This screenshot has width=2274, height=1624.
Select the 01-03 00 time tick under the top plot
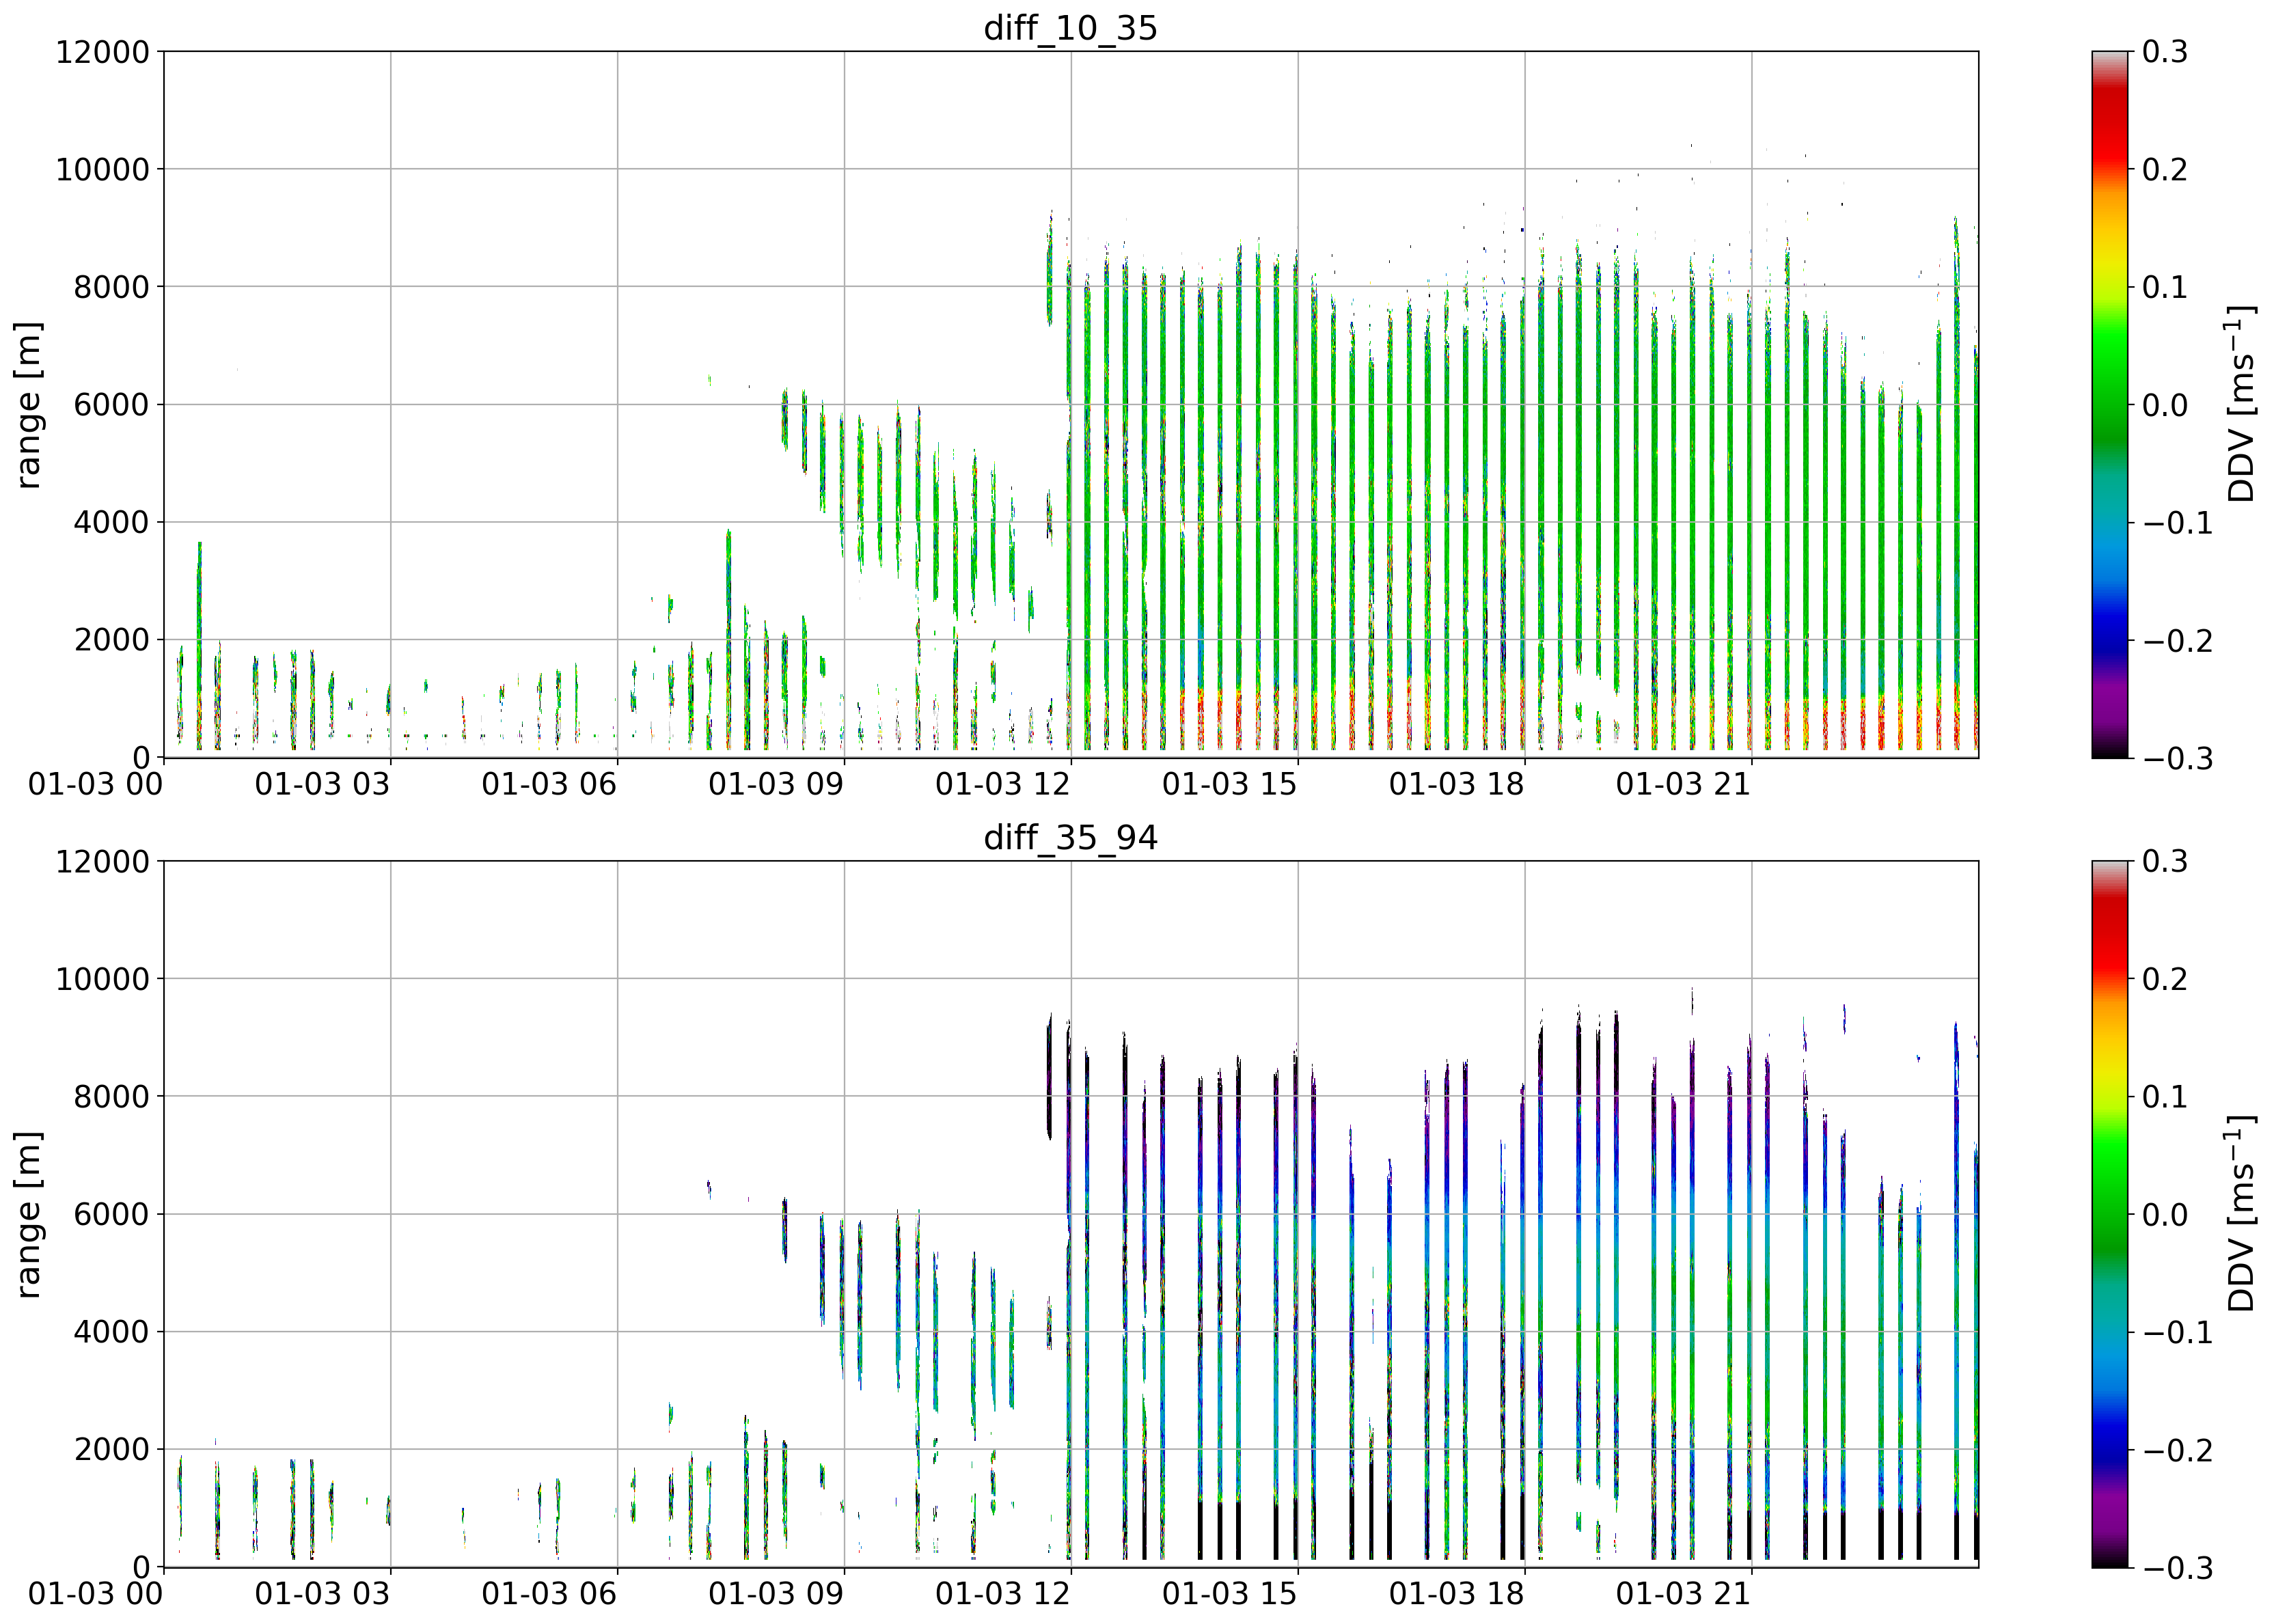pos(96,784)
